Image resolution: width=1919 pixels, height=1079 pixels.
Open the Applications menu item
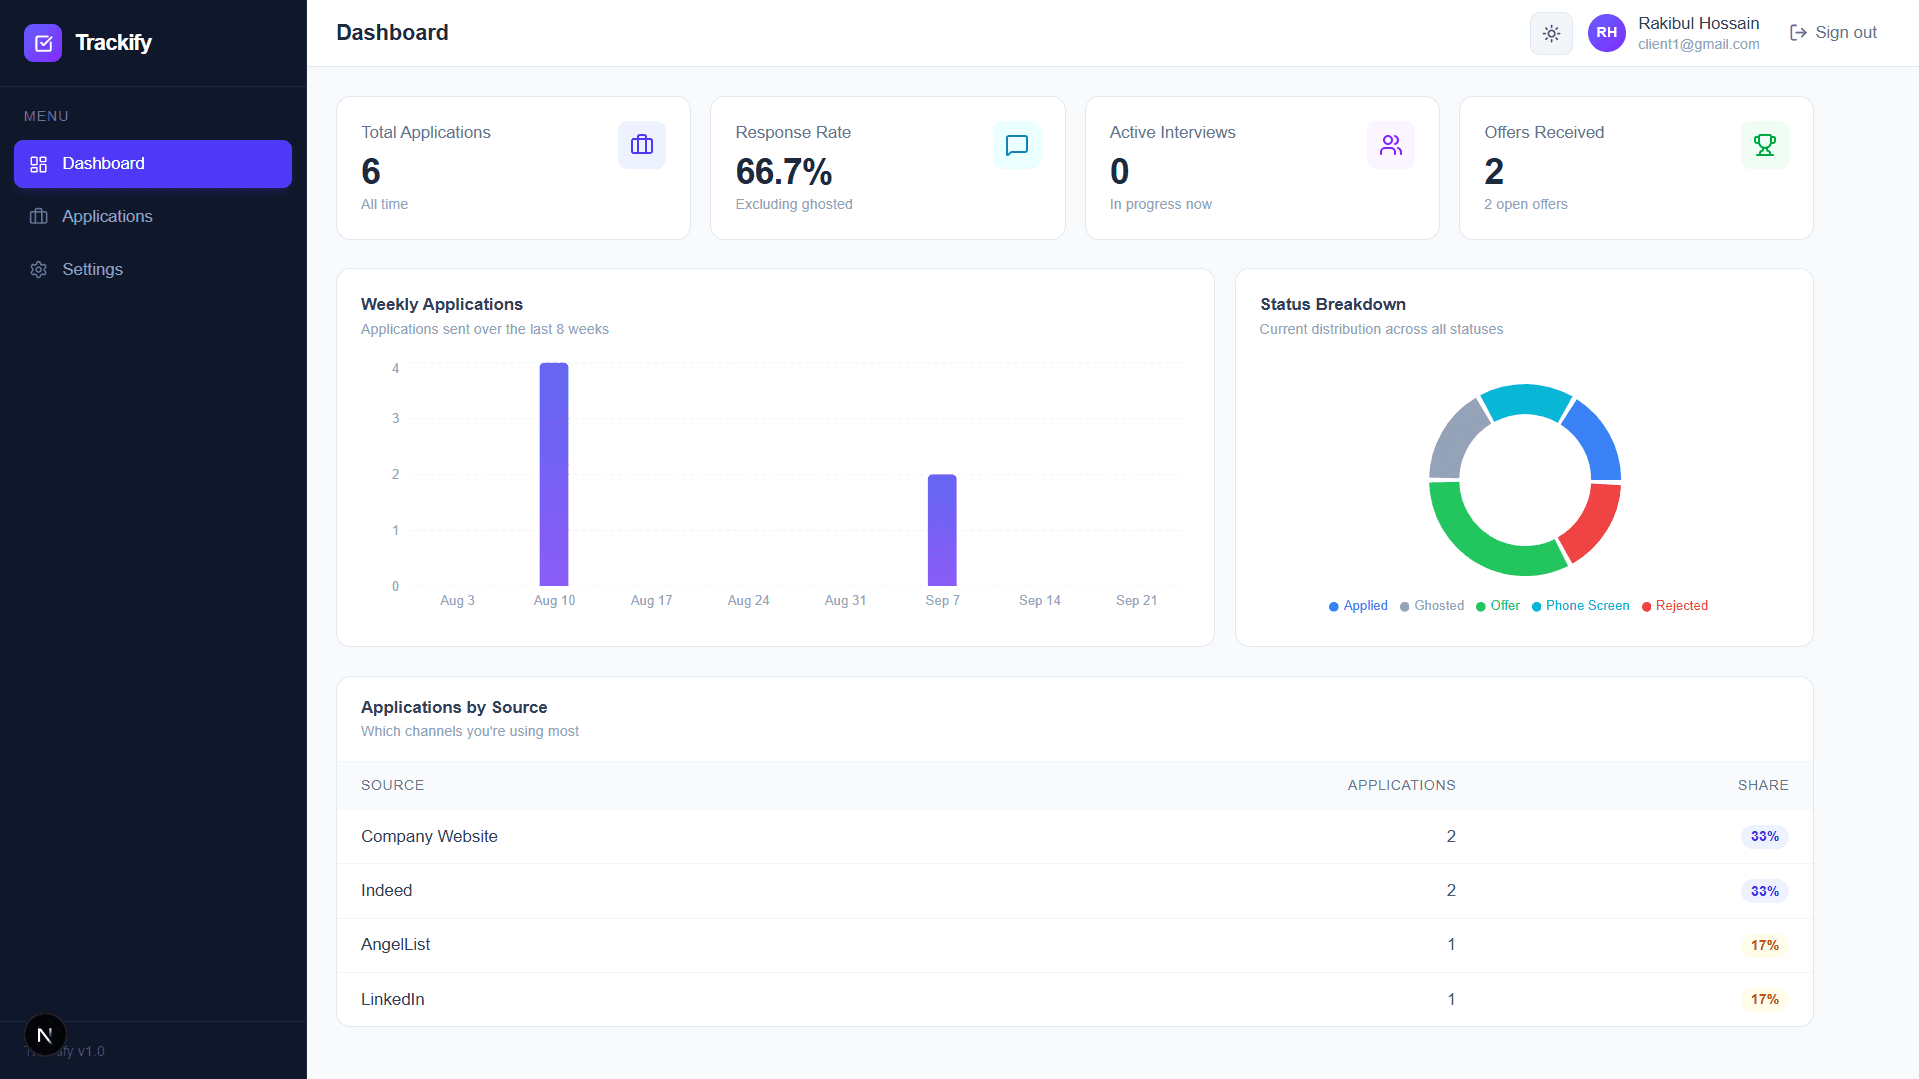pyautogui.click(x=153, y=217)
